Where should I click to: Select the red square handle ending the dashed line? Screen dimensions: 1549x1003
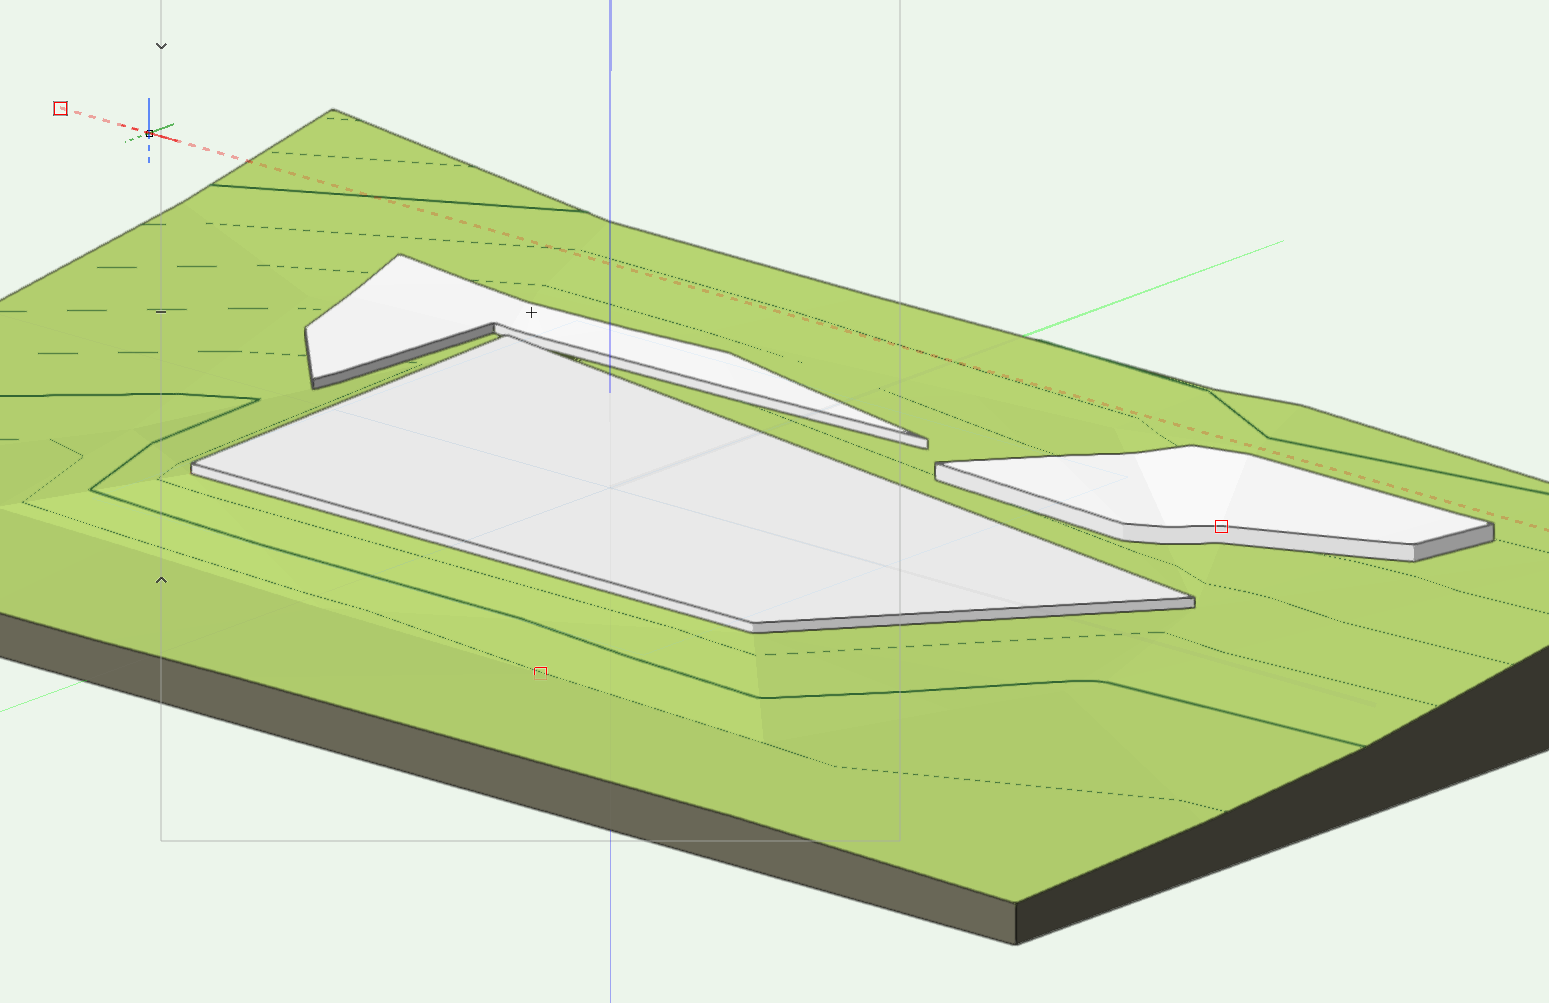pos(61,108)
